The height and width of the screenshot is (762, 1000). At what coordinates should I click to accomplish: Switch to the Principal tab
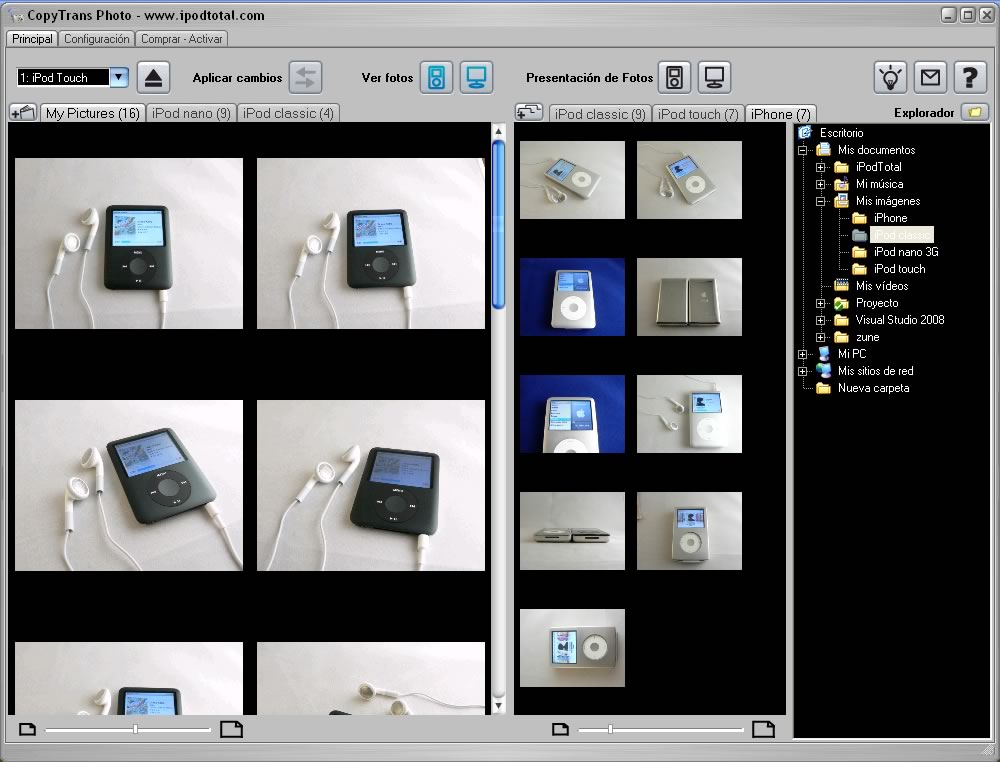[x=32, y=39]
